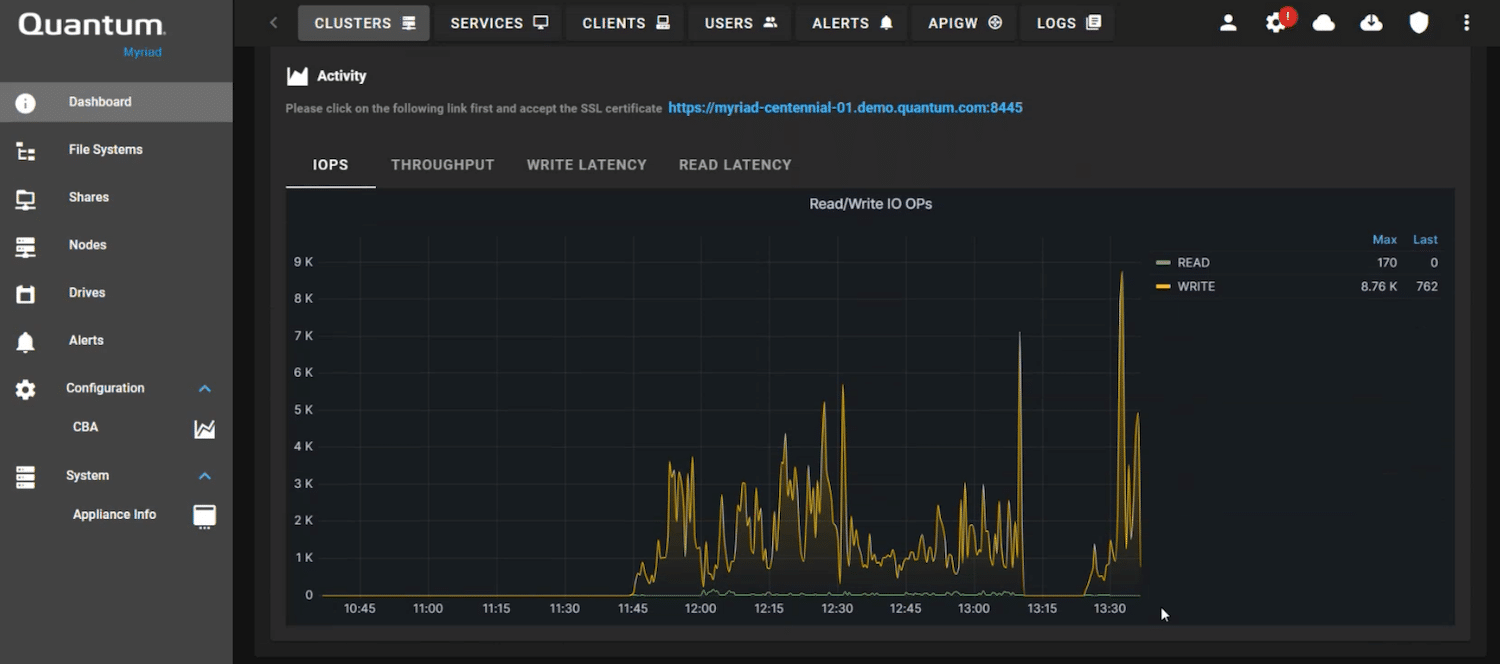The width and height of the screenshot is (1500, 664).
Task: Open the Logs tab
Action: pos(1068,23)
